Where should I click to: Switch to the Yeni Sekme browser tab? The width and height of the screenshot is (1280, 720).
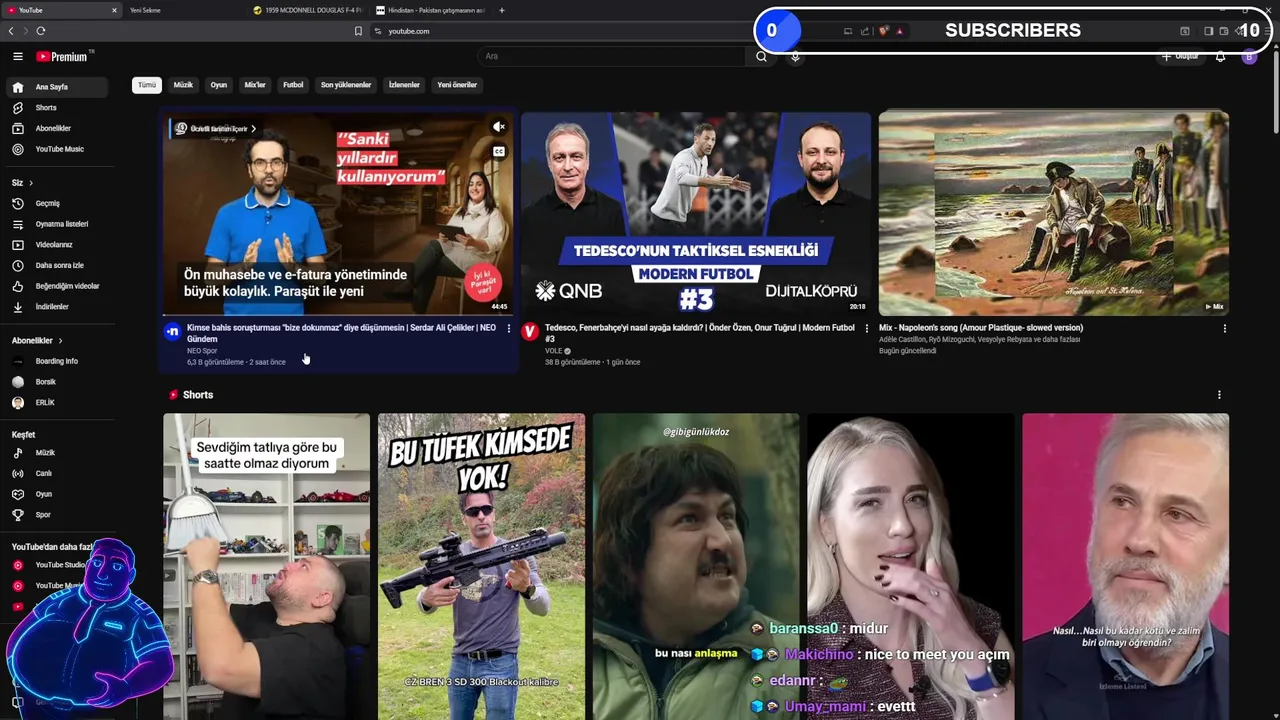[184, 10]
